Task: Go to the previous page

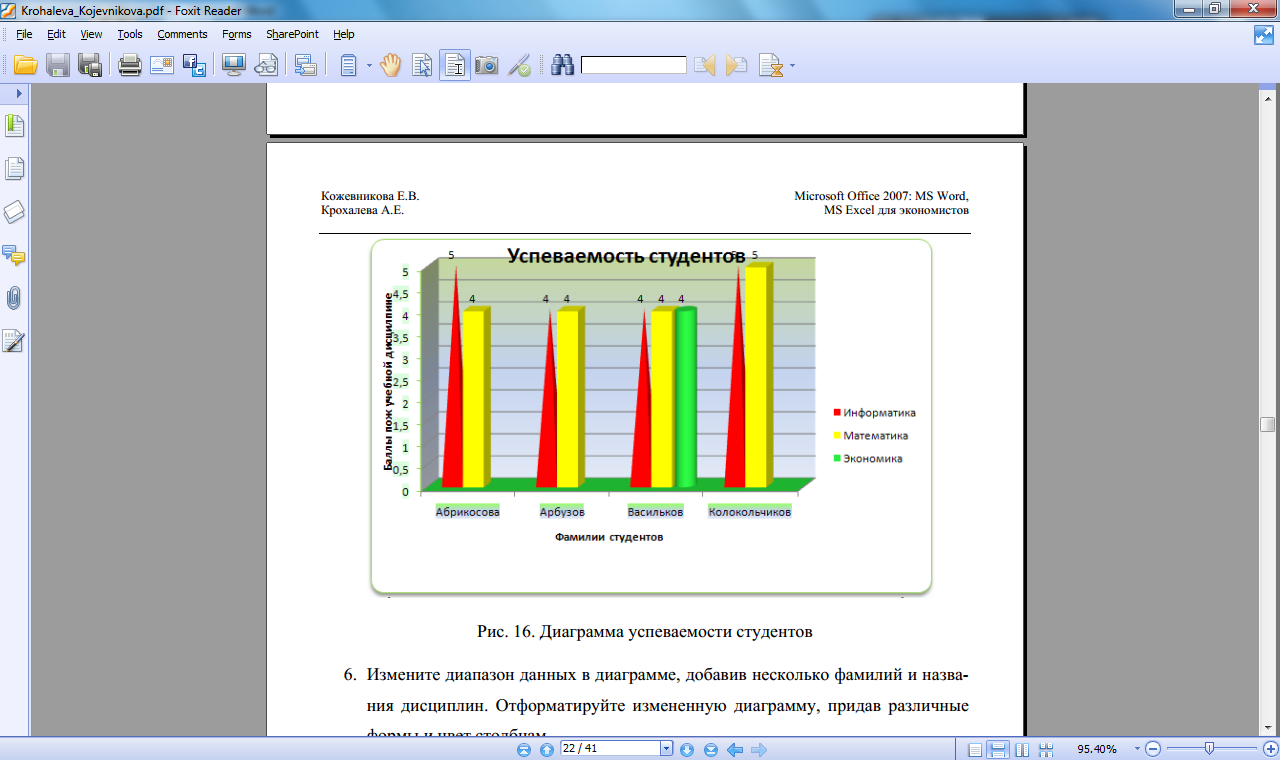Action: [546, 749]
